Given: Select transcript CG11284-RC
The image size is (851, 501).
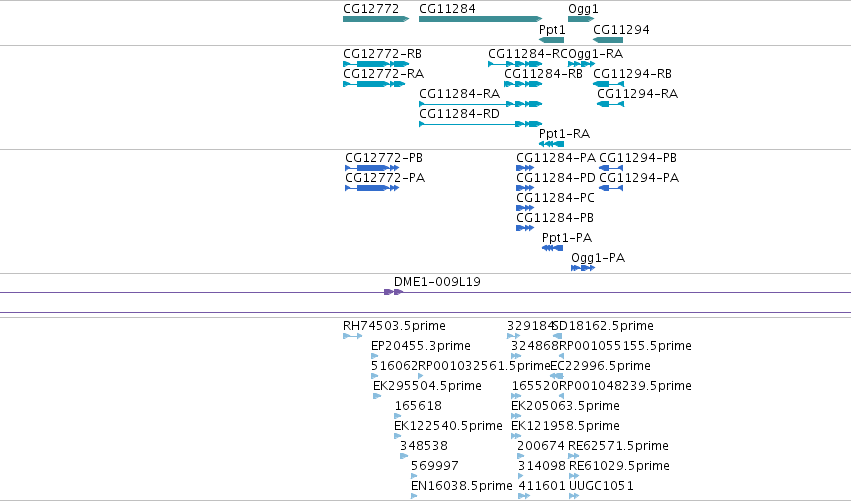Looking at the screenshot, I should pyautogui.click(x=528, y=54).
